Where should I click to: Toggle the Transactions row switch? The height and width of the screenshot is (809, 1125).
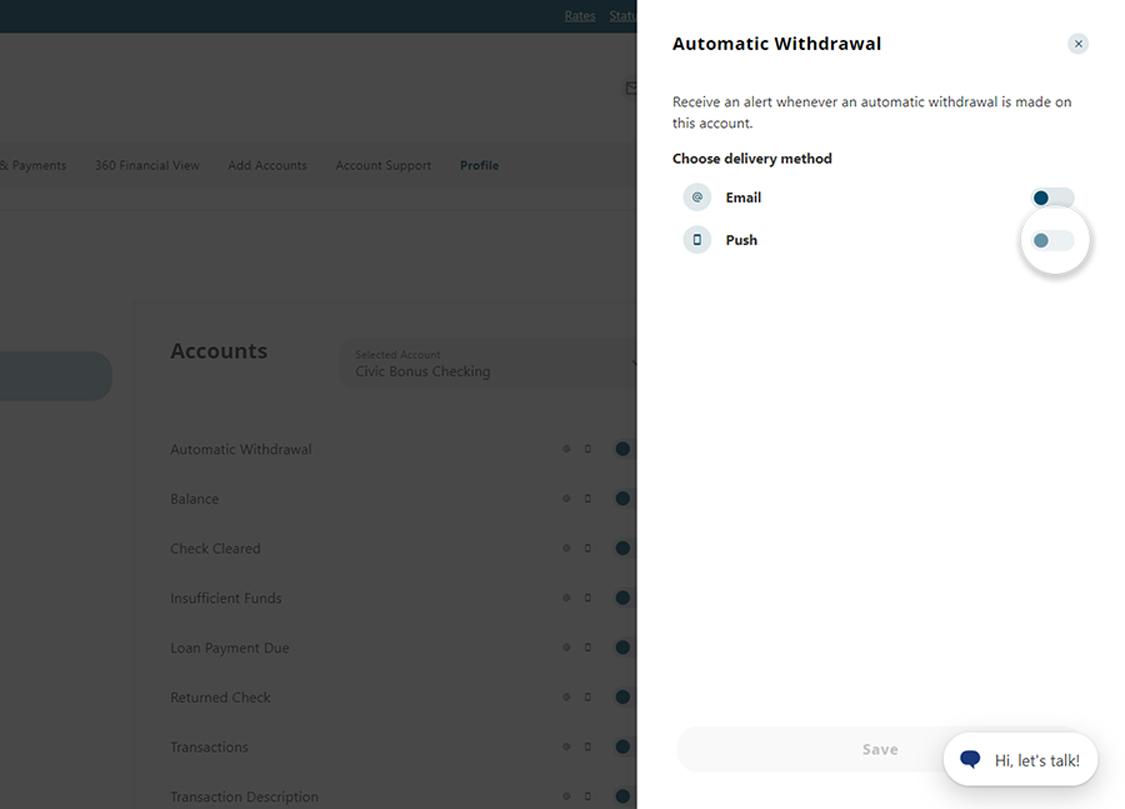click(x=624, y=747)
